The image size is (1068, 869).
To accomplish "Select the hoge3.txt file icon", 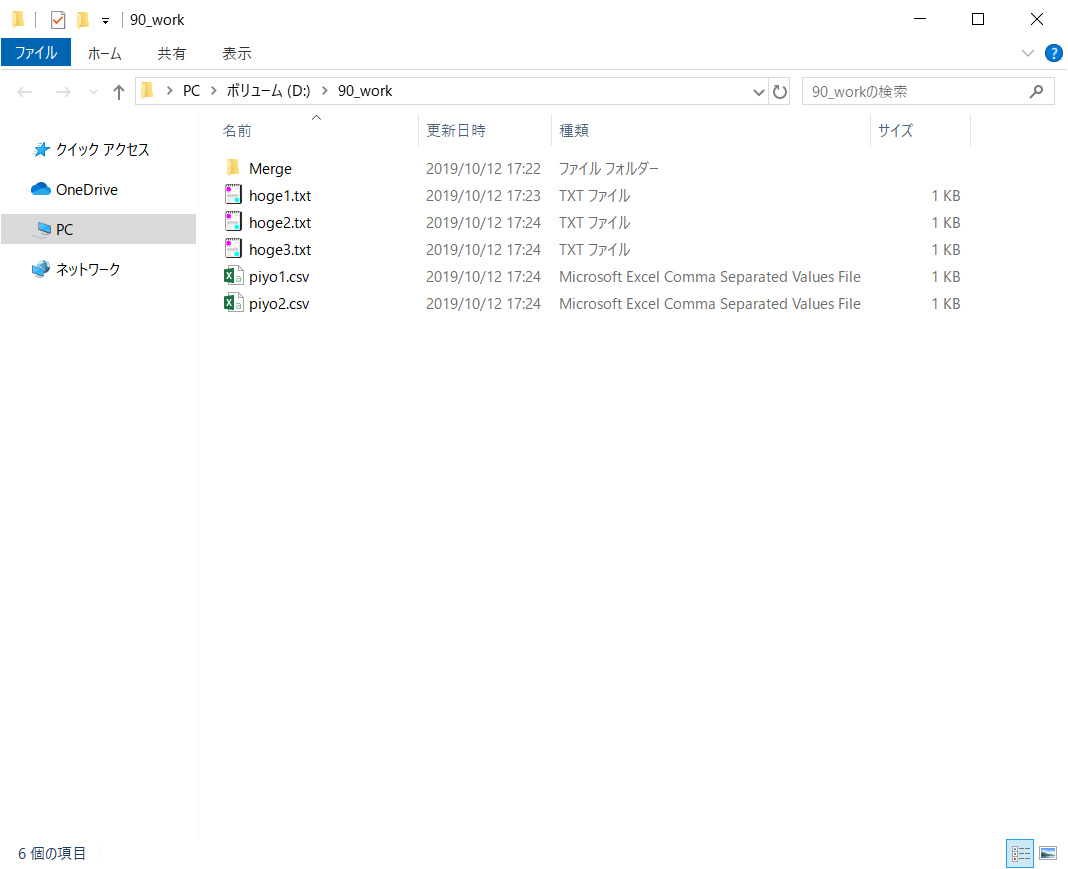I will 233,249.
